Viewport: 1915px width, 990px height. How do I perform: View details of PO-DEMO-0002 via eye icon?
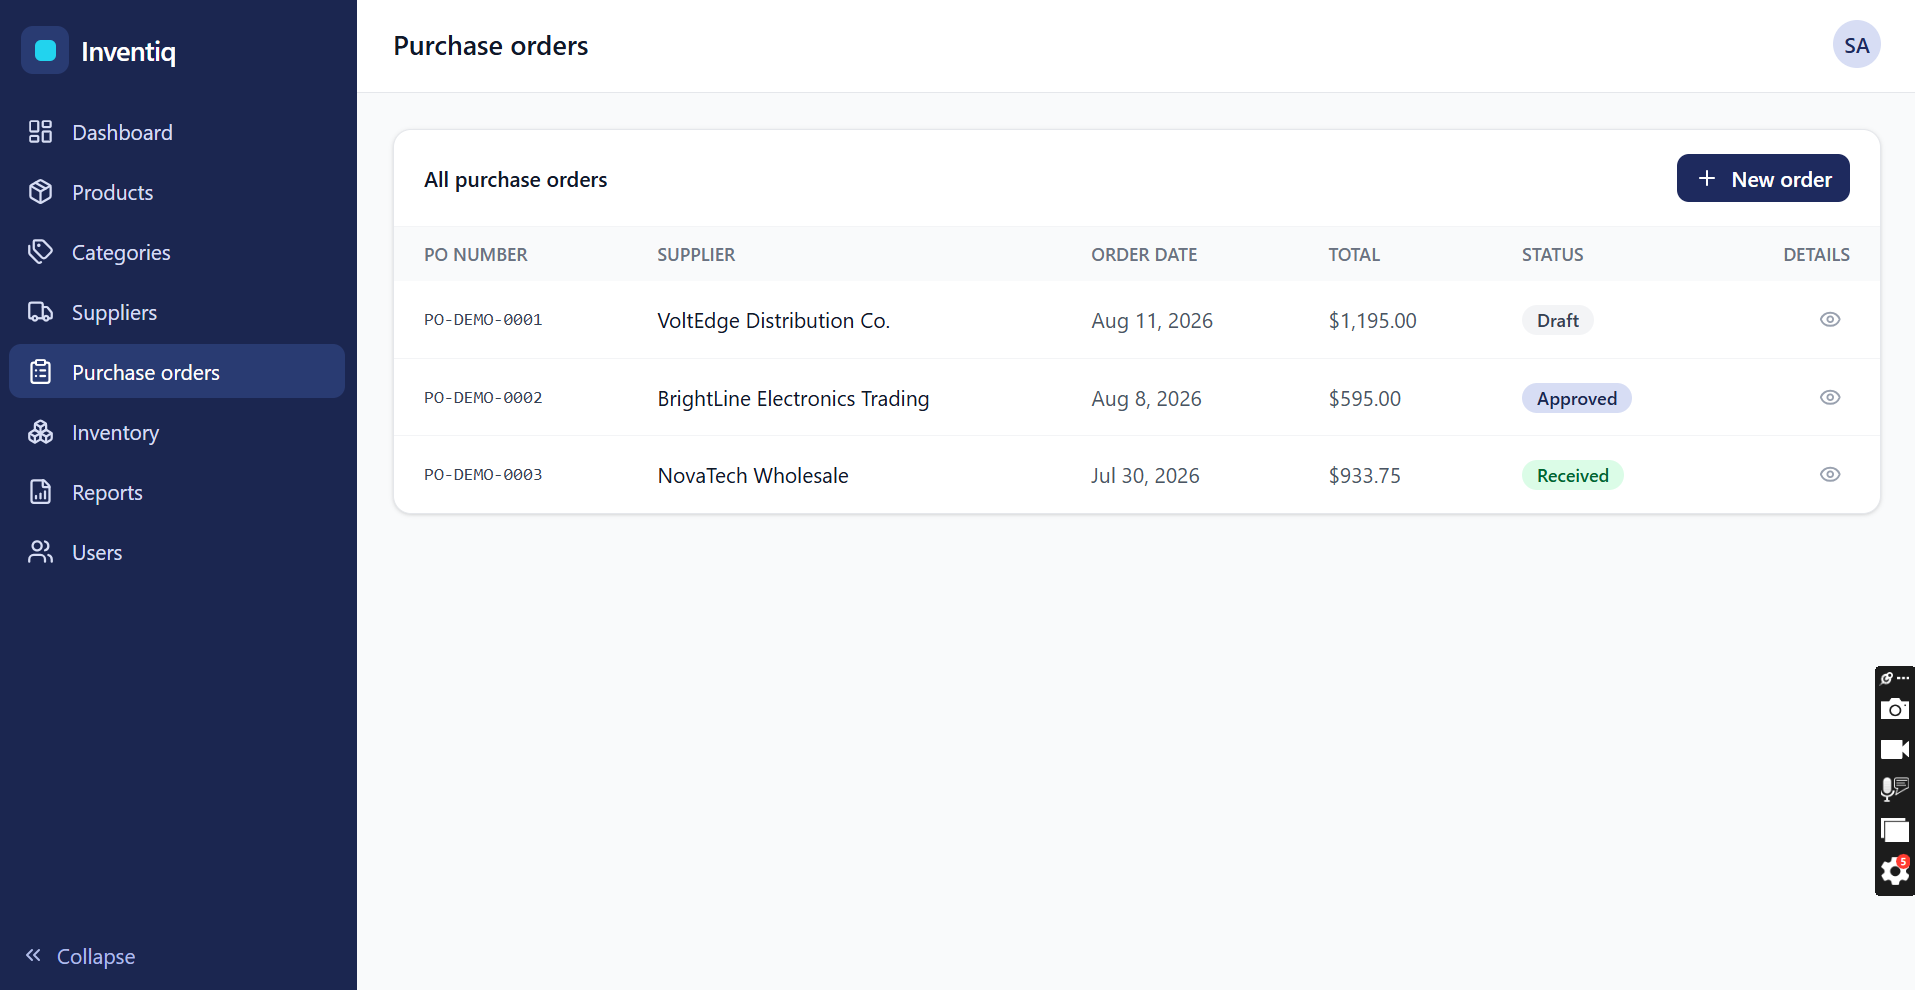point(1830,397)
